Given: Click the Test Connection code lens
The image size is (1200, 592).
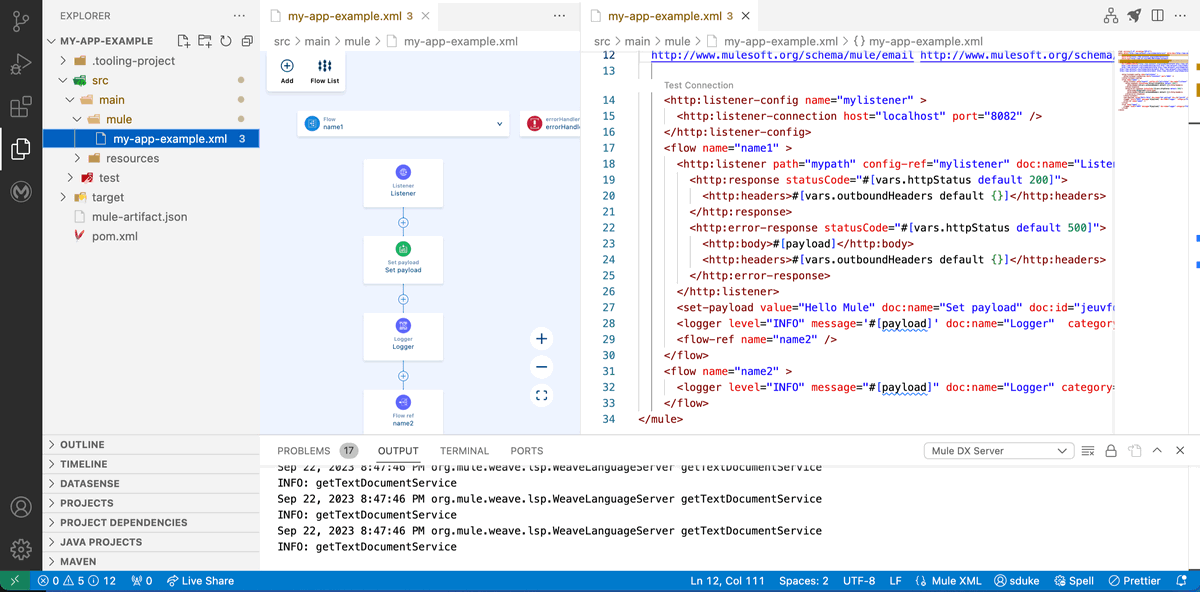Looking at the screenshot, I should (x=698, y=86).
